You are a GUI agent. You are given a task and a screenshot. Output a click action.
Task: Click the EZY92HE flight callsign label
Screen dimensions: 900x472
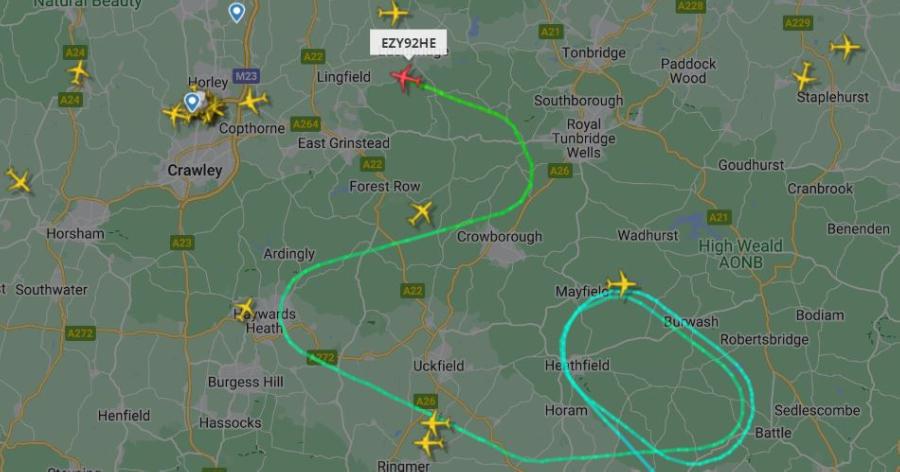[x=408, y=43]
